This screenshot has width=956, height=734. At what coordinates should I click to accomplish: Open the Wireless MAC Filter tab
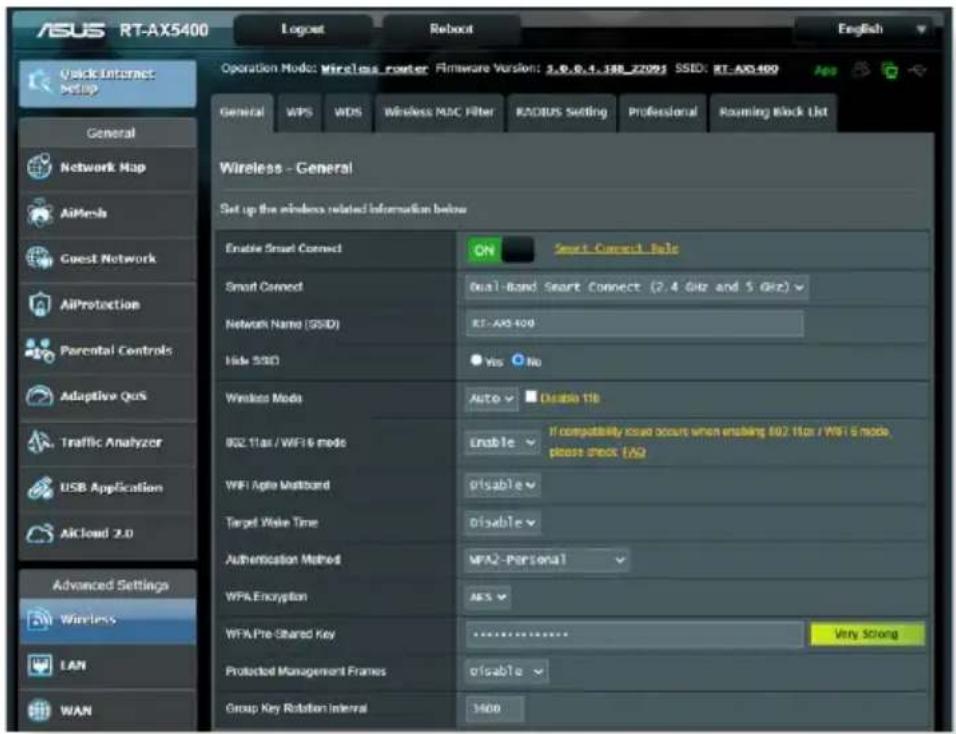440,112
